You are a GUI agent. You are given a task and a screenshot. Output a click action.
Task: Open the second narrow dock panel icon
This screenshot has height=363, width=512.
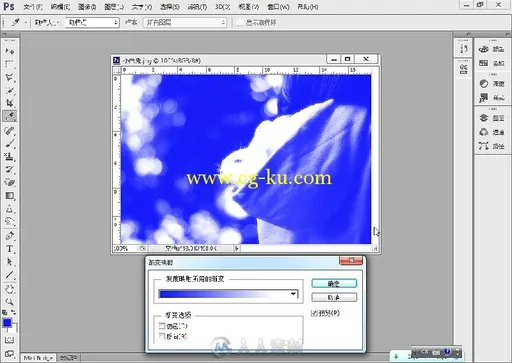pyautogui.click(x=463, y=69)
